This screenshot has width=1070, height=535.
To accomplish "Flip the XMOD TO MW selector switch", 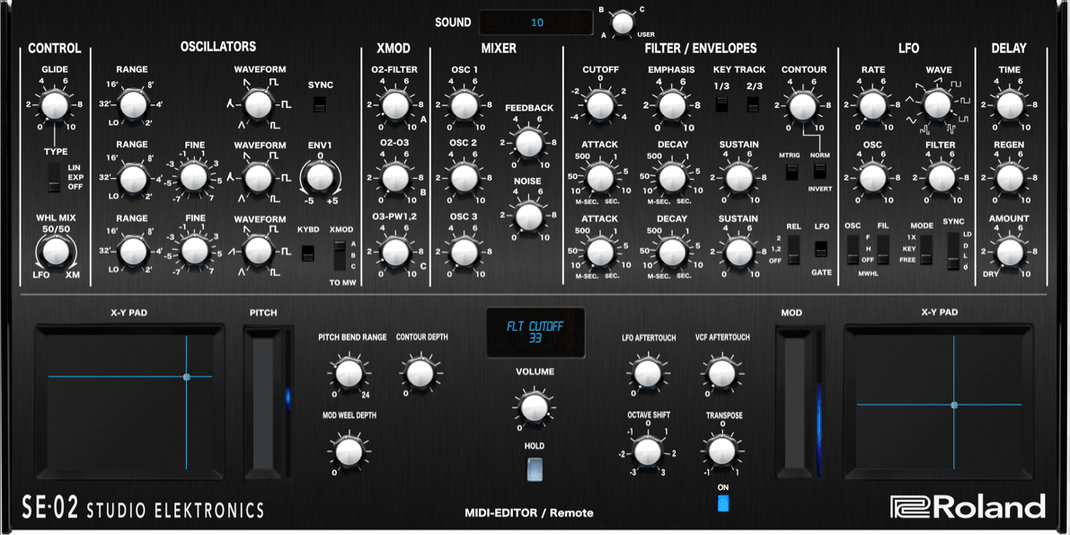I will point(340,255).
